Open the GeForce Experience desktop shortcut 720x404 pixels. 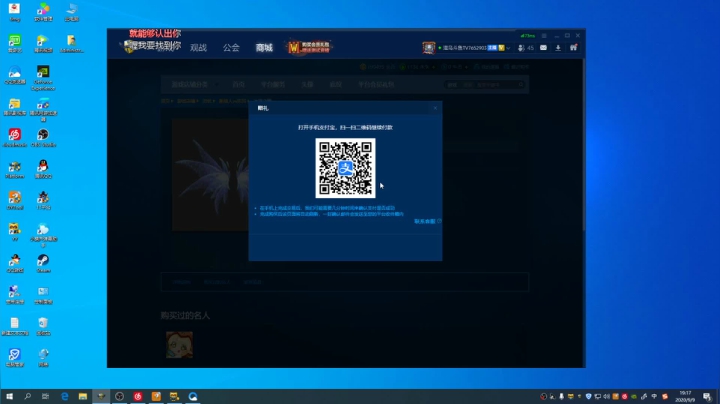point(43,78)
